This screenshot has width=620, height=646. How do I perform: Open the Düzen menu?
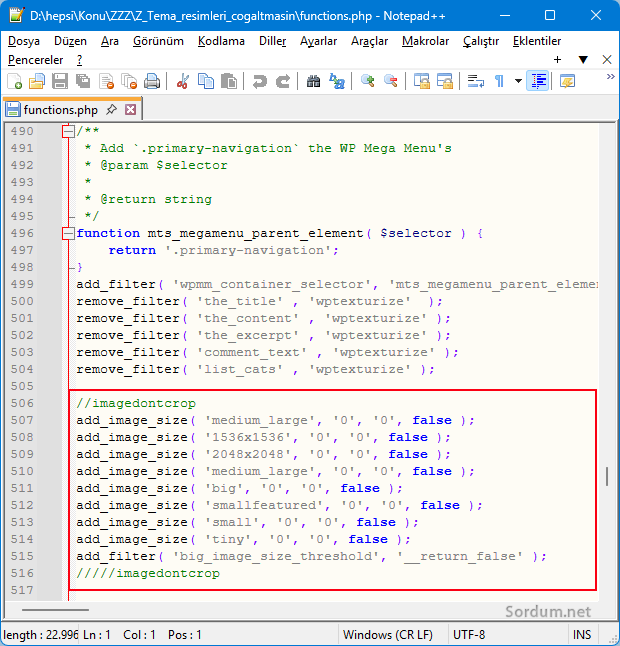(70, 41)
